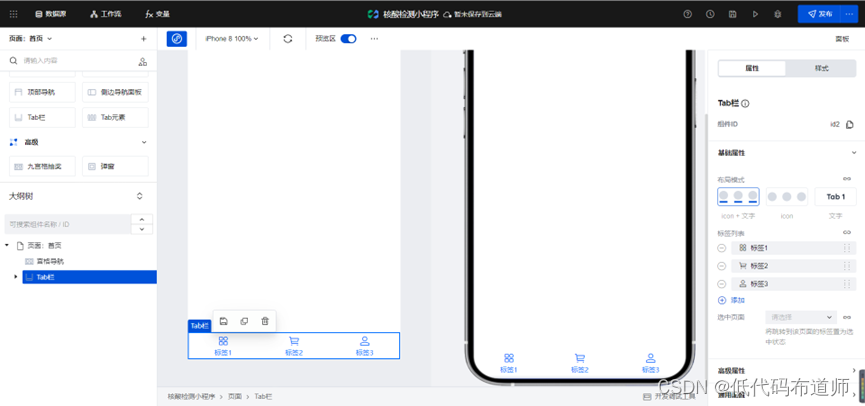Screen dimensions: 865x406
Task: Select the 顶部导航 component
Action: click(x=42, y=92)
